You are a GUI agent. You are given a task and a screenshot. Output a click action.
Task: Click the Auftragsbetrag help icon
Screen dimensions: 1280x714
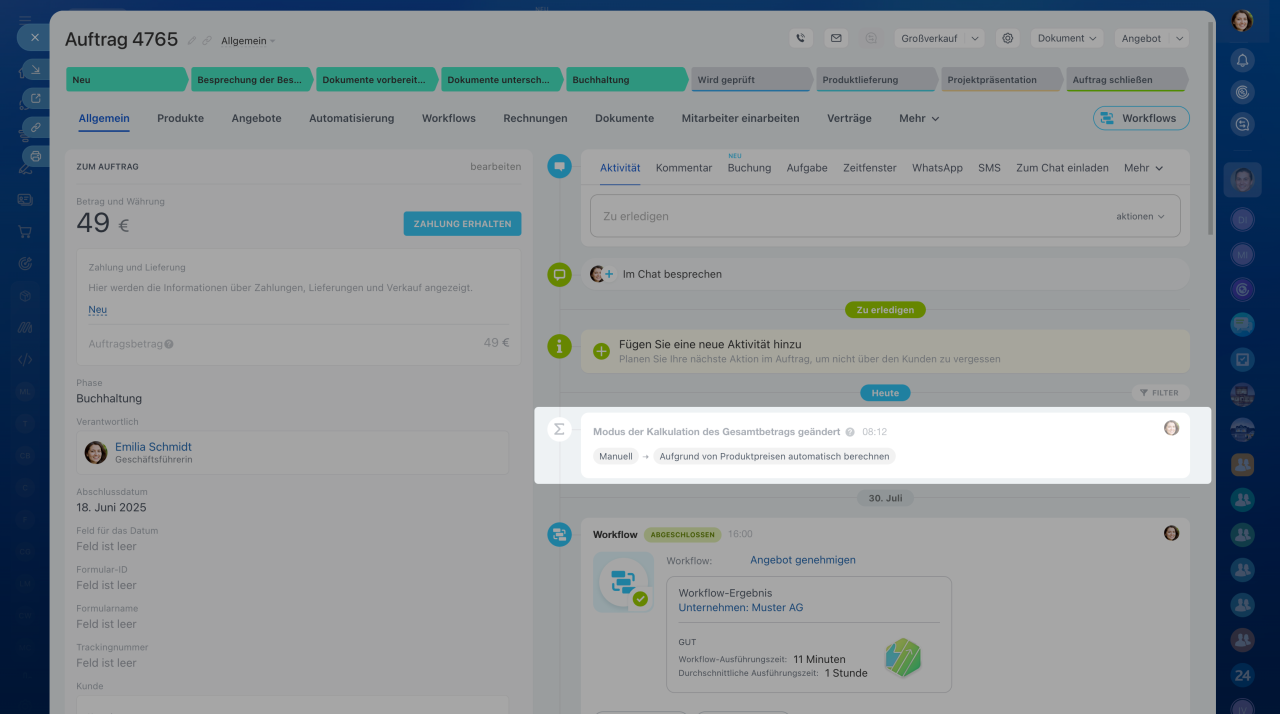(169, 344)
